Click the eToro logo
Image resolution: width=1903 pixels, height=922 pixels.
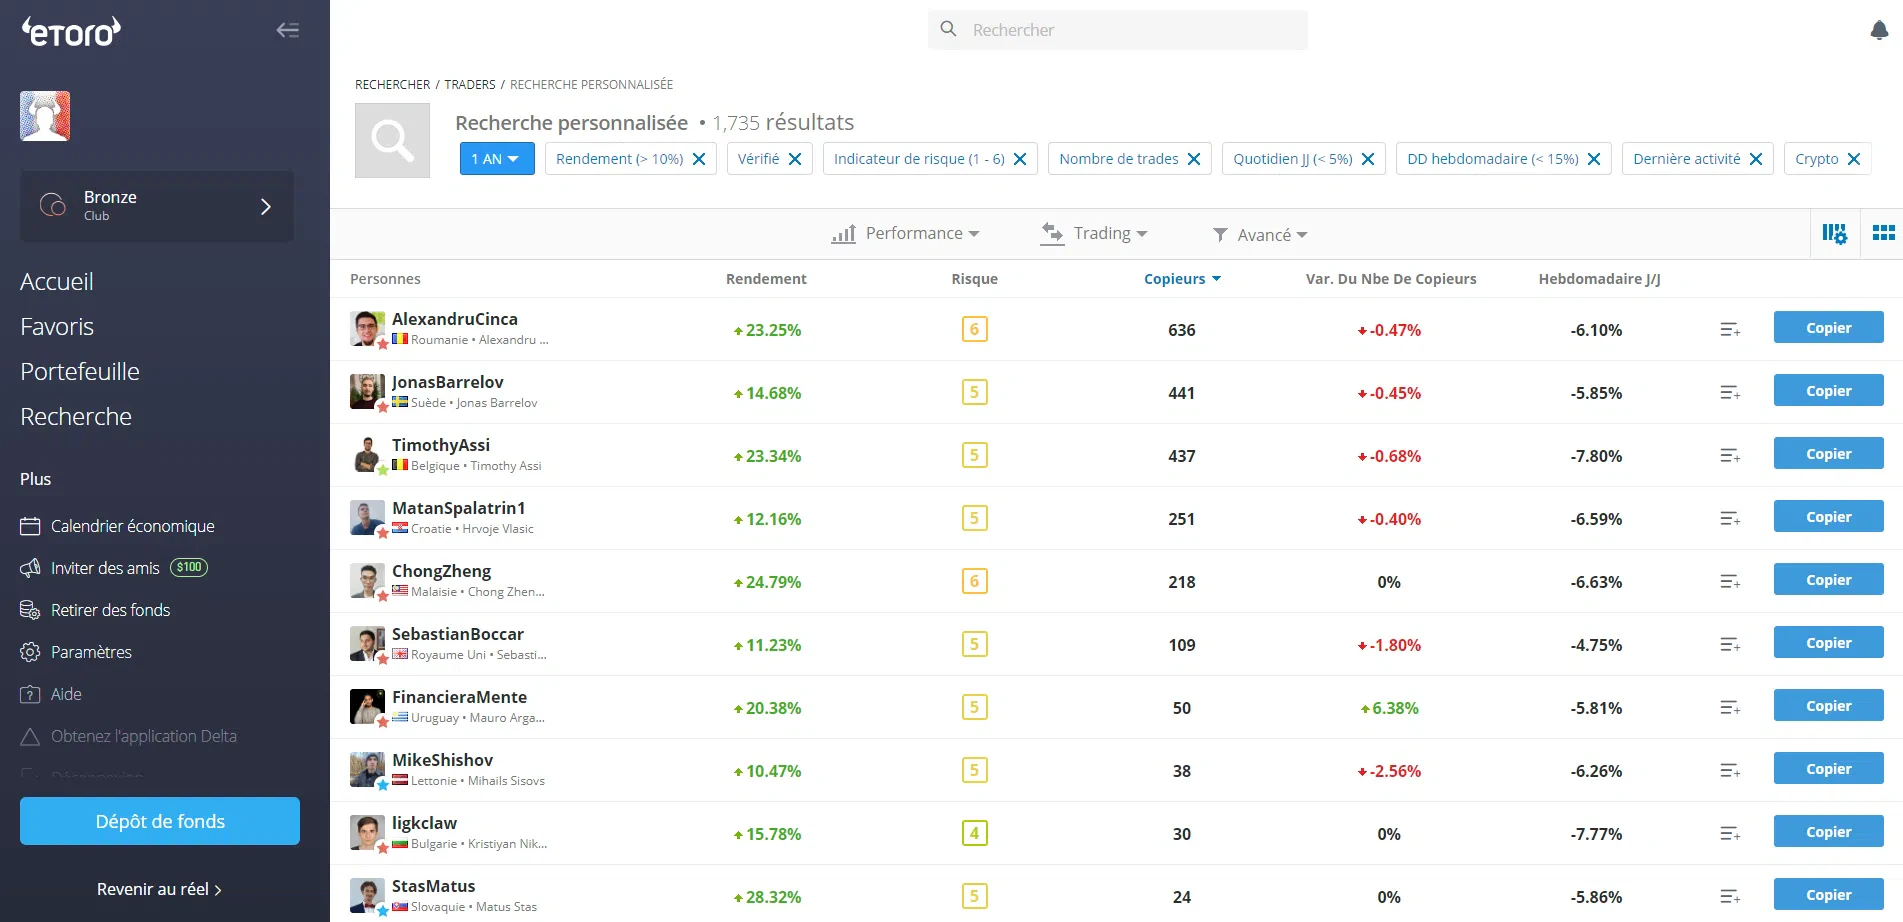click(x=71, y=32)
